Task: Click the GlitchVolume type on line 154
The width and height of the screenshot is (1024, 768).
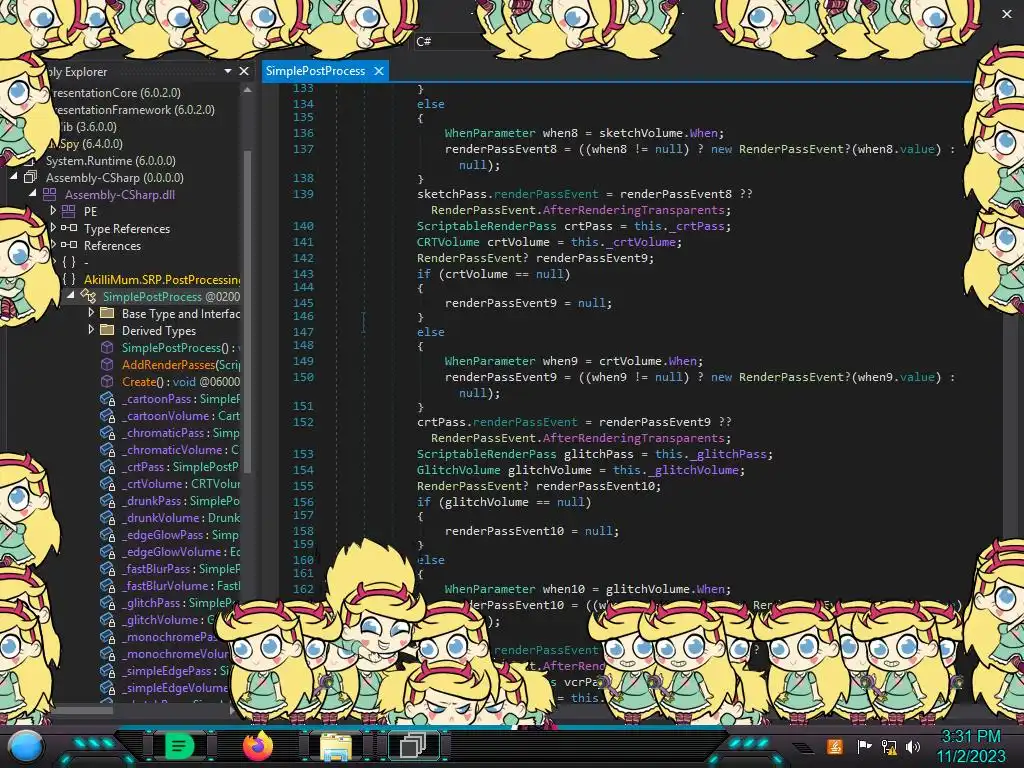Action: click(x=458, y=470)
